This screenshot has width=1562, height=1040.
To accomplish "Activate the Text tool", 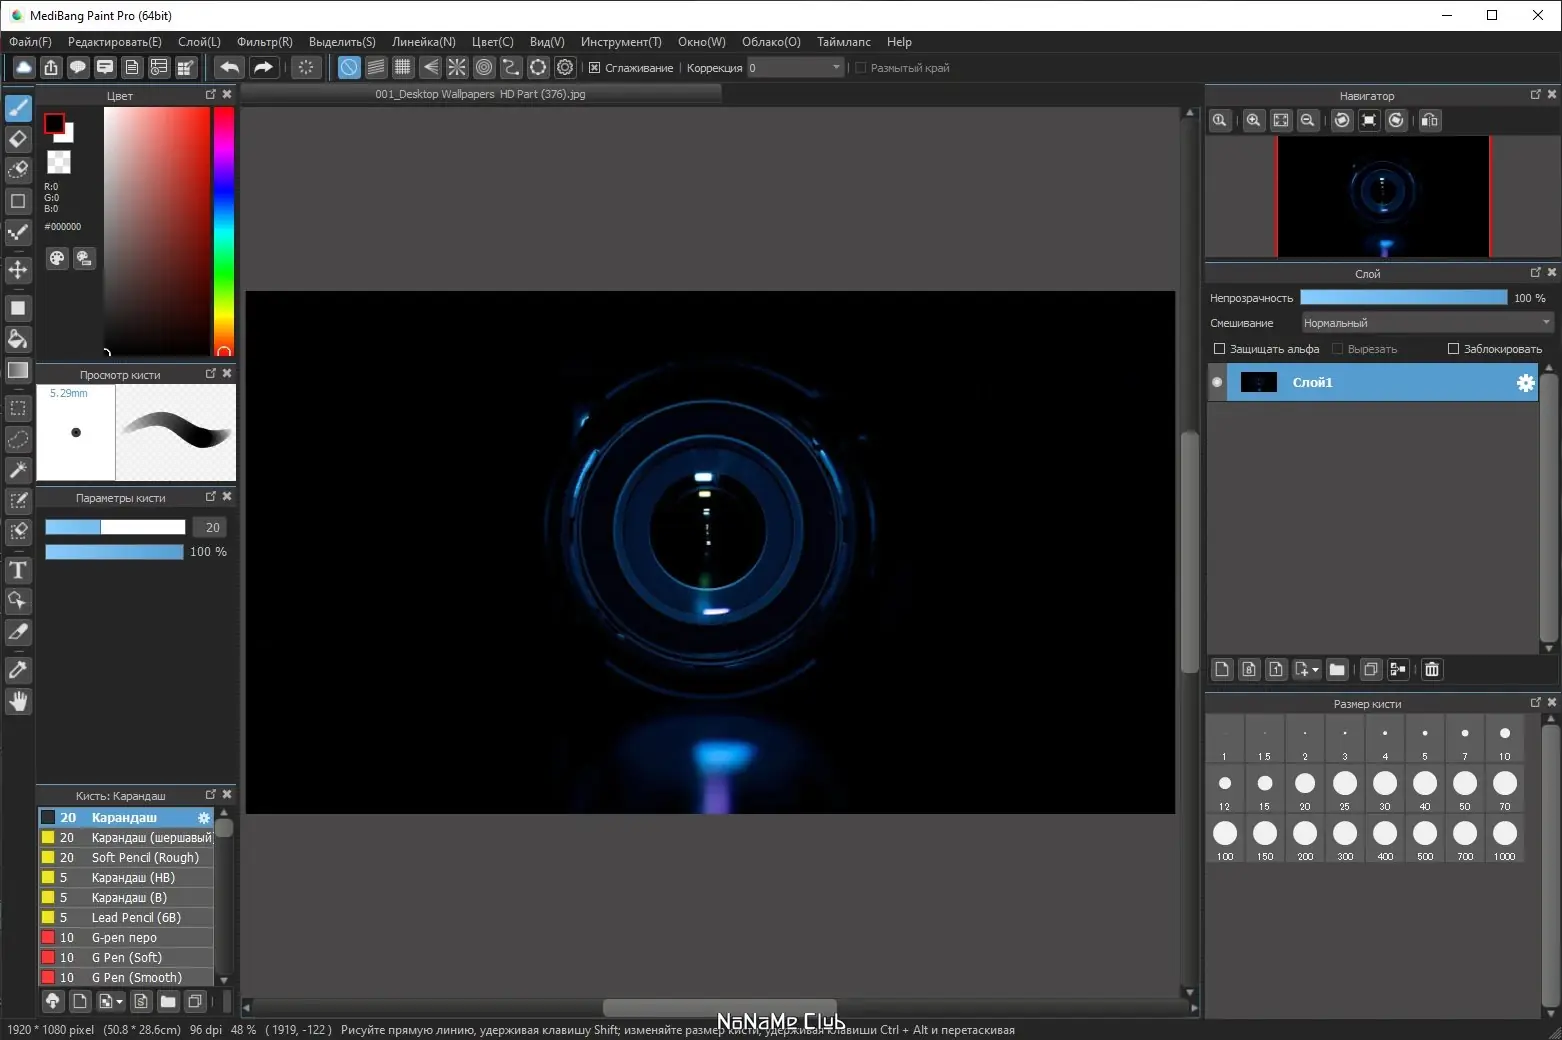I will click(18, 570).
